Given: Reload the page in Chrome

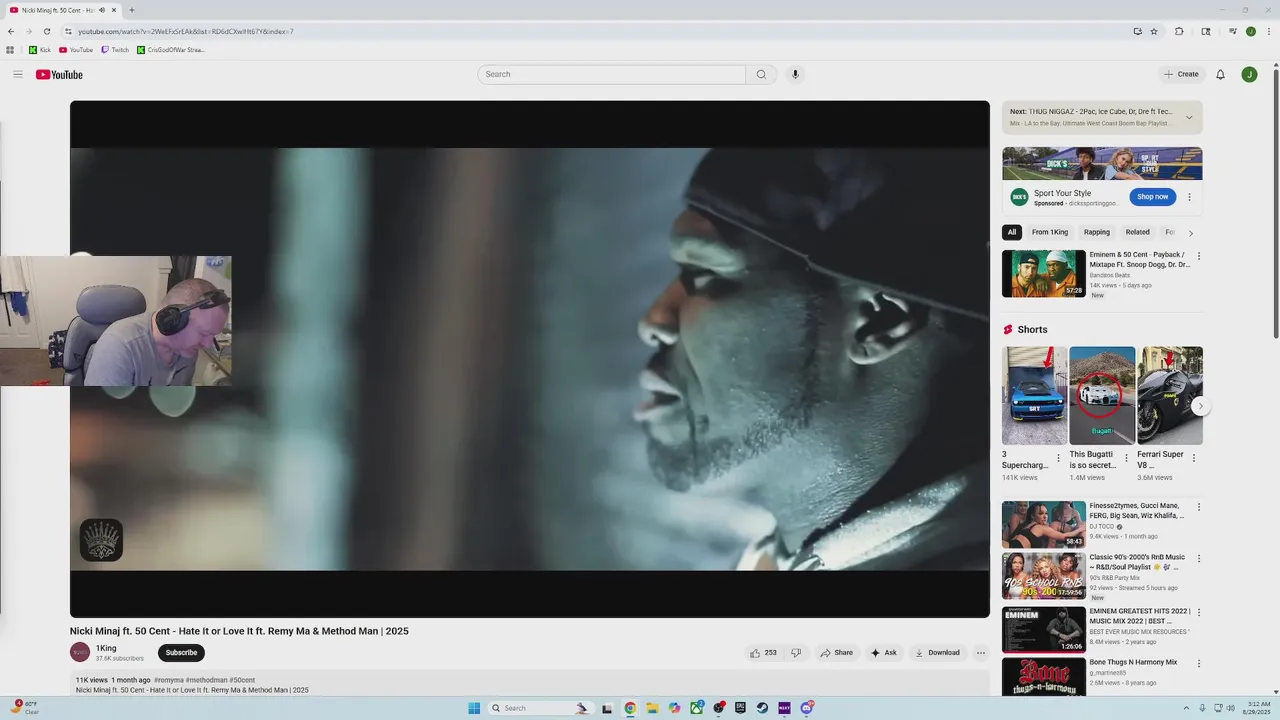Looking at the screenshot, I should (46, 31).
